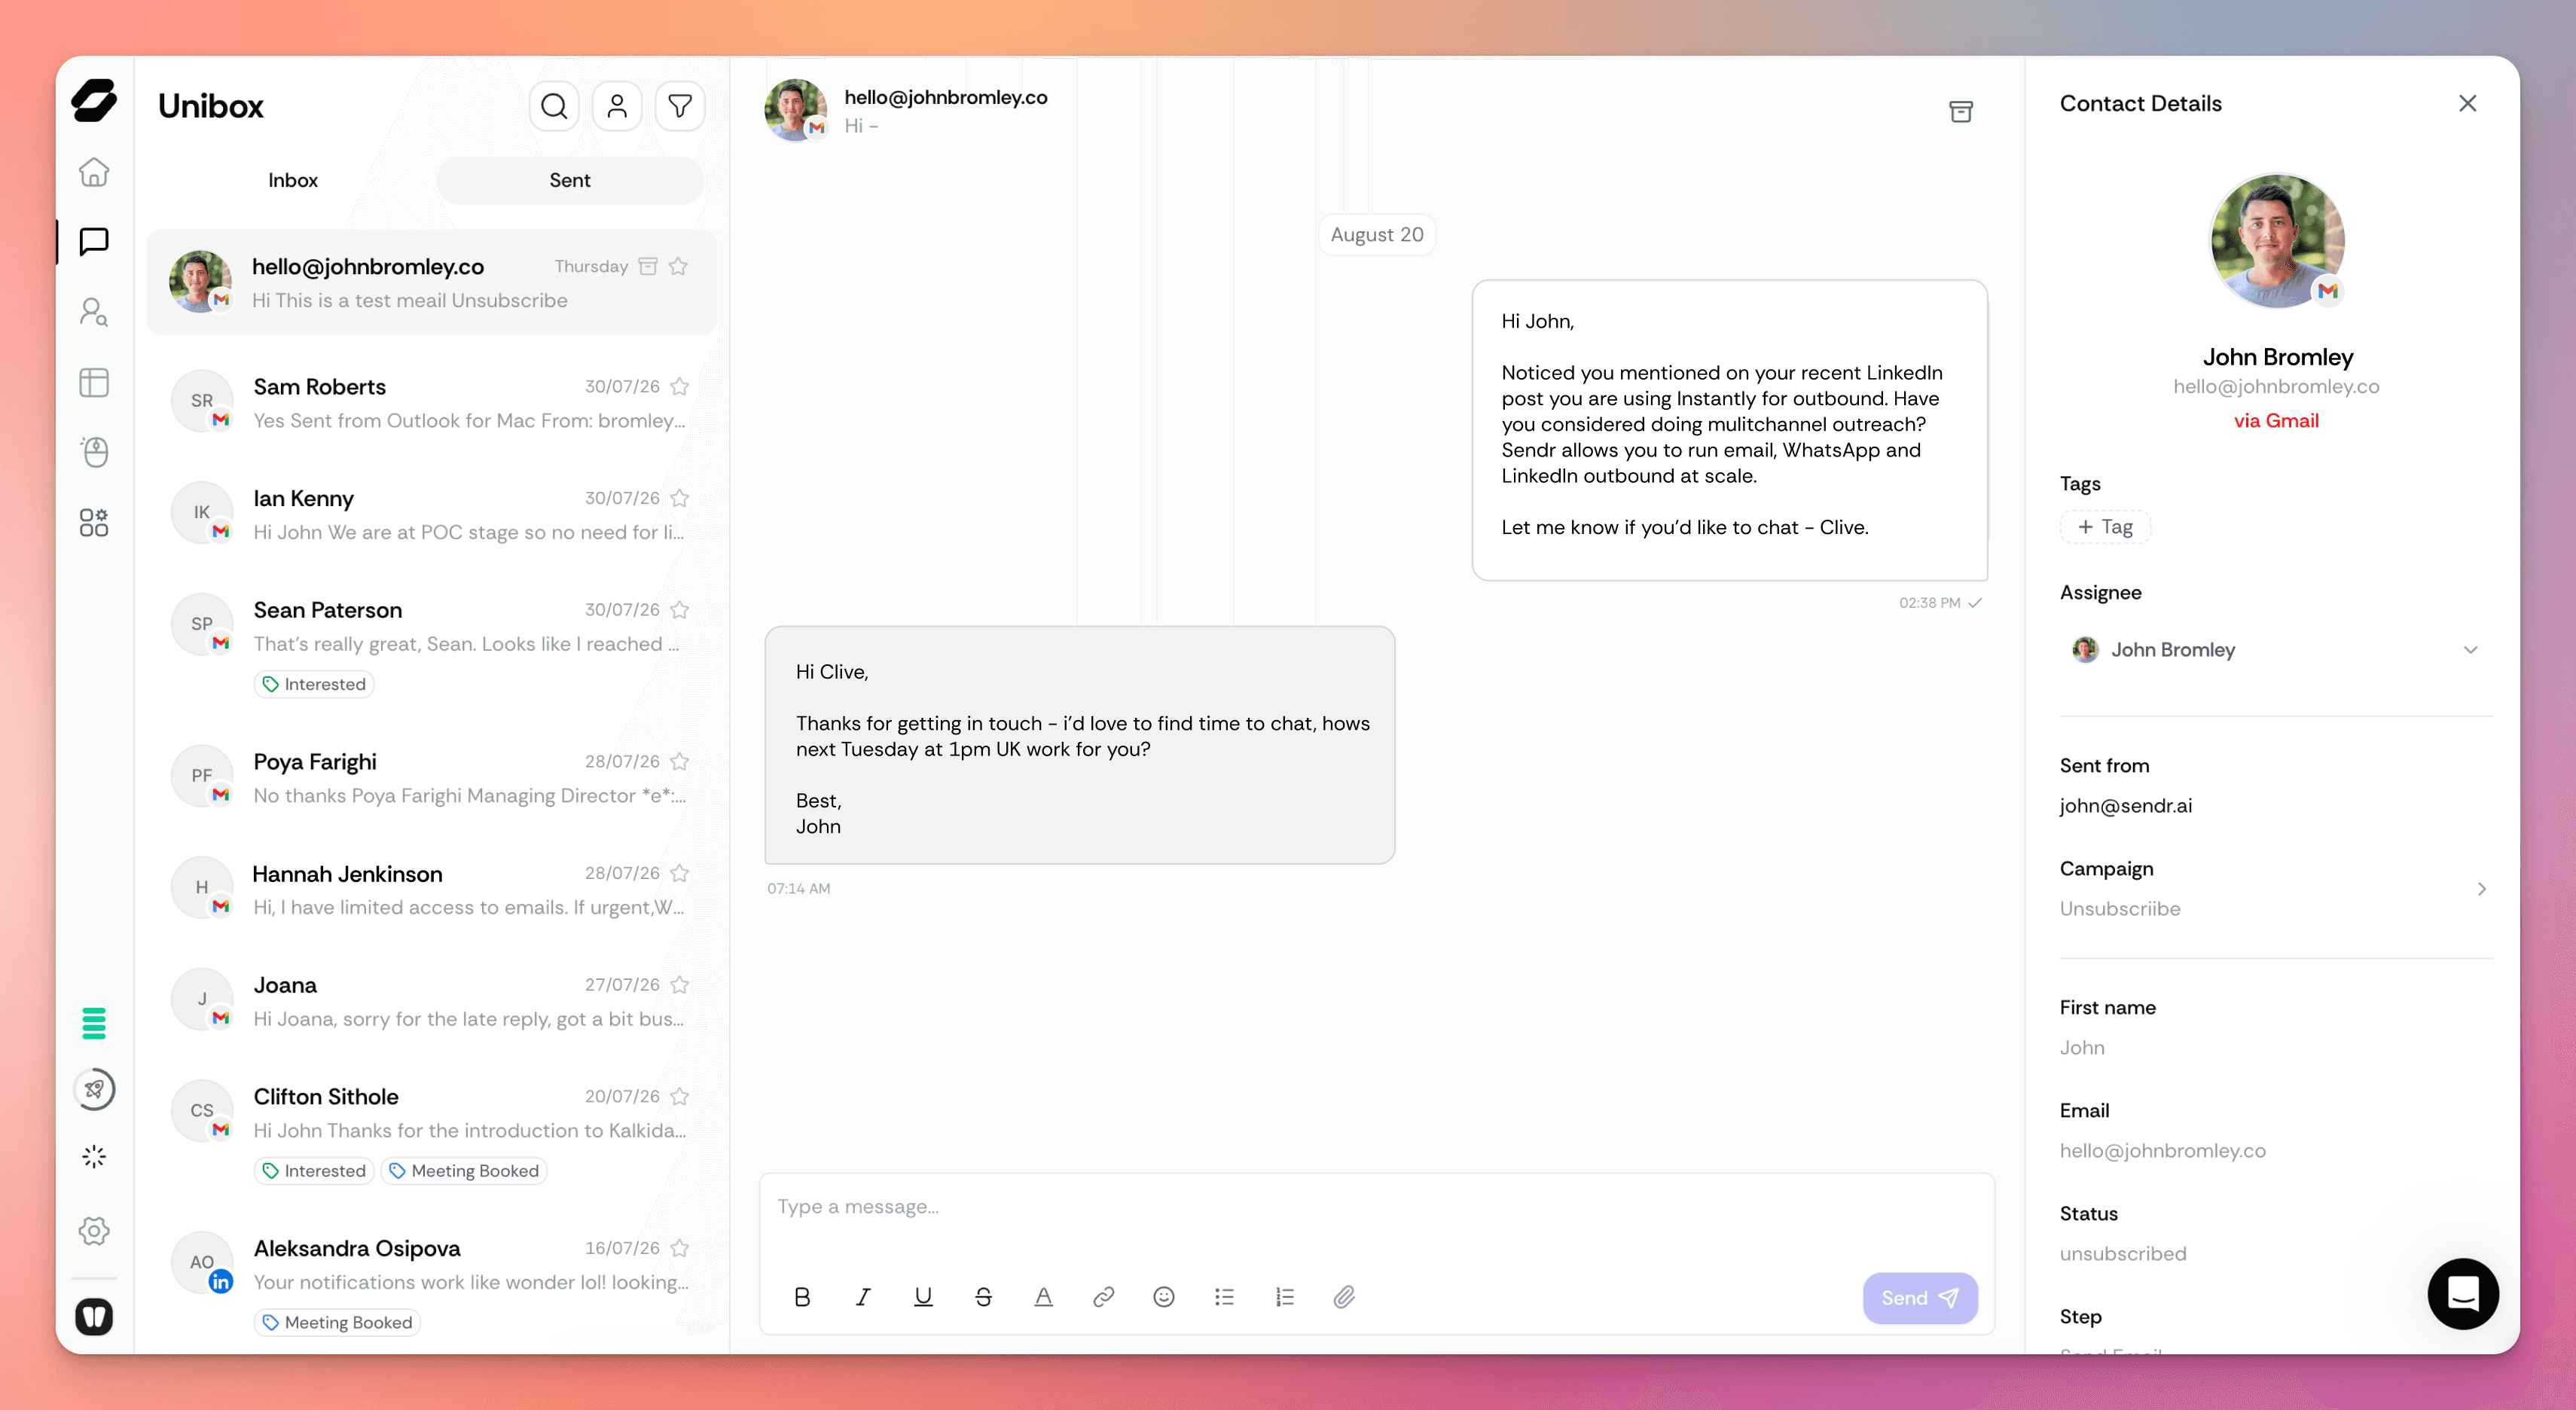This screenshot has width=2576, height=1410.
Task: Click the Sendr logo at top left
Action: tap(94, 101)
